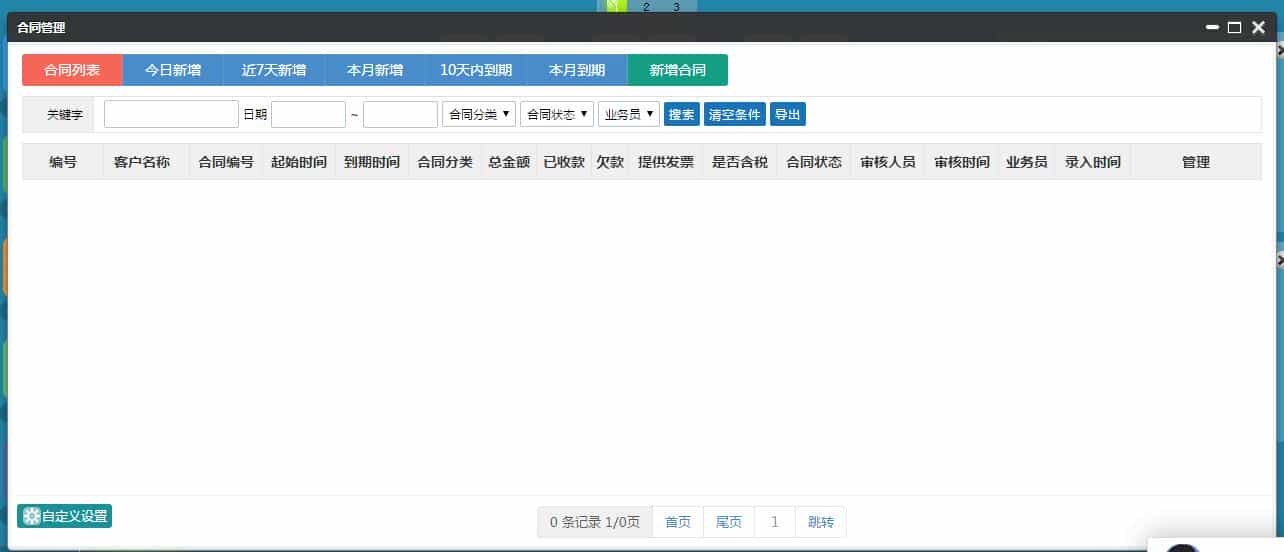Click the 已收款 column header
The image size is (1284, 552).
pos(564,162)
